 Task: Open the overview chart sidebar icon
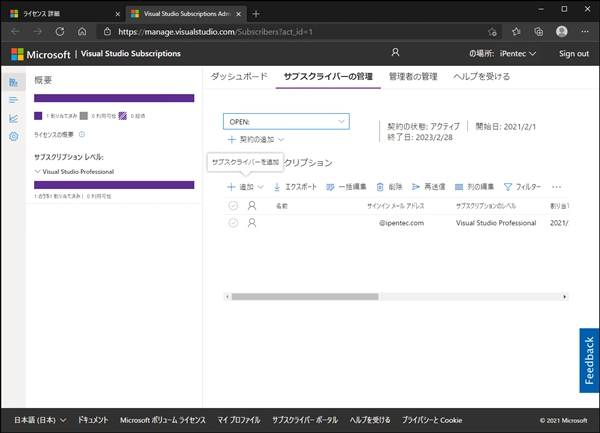13,82
